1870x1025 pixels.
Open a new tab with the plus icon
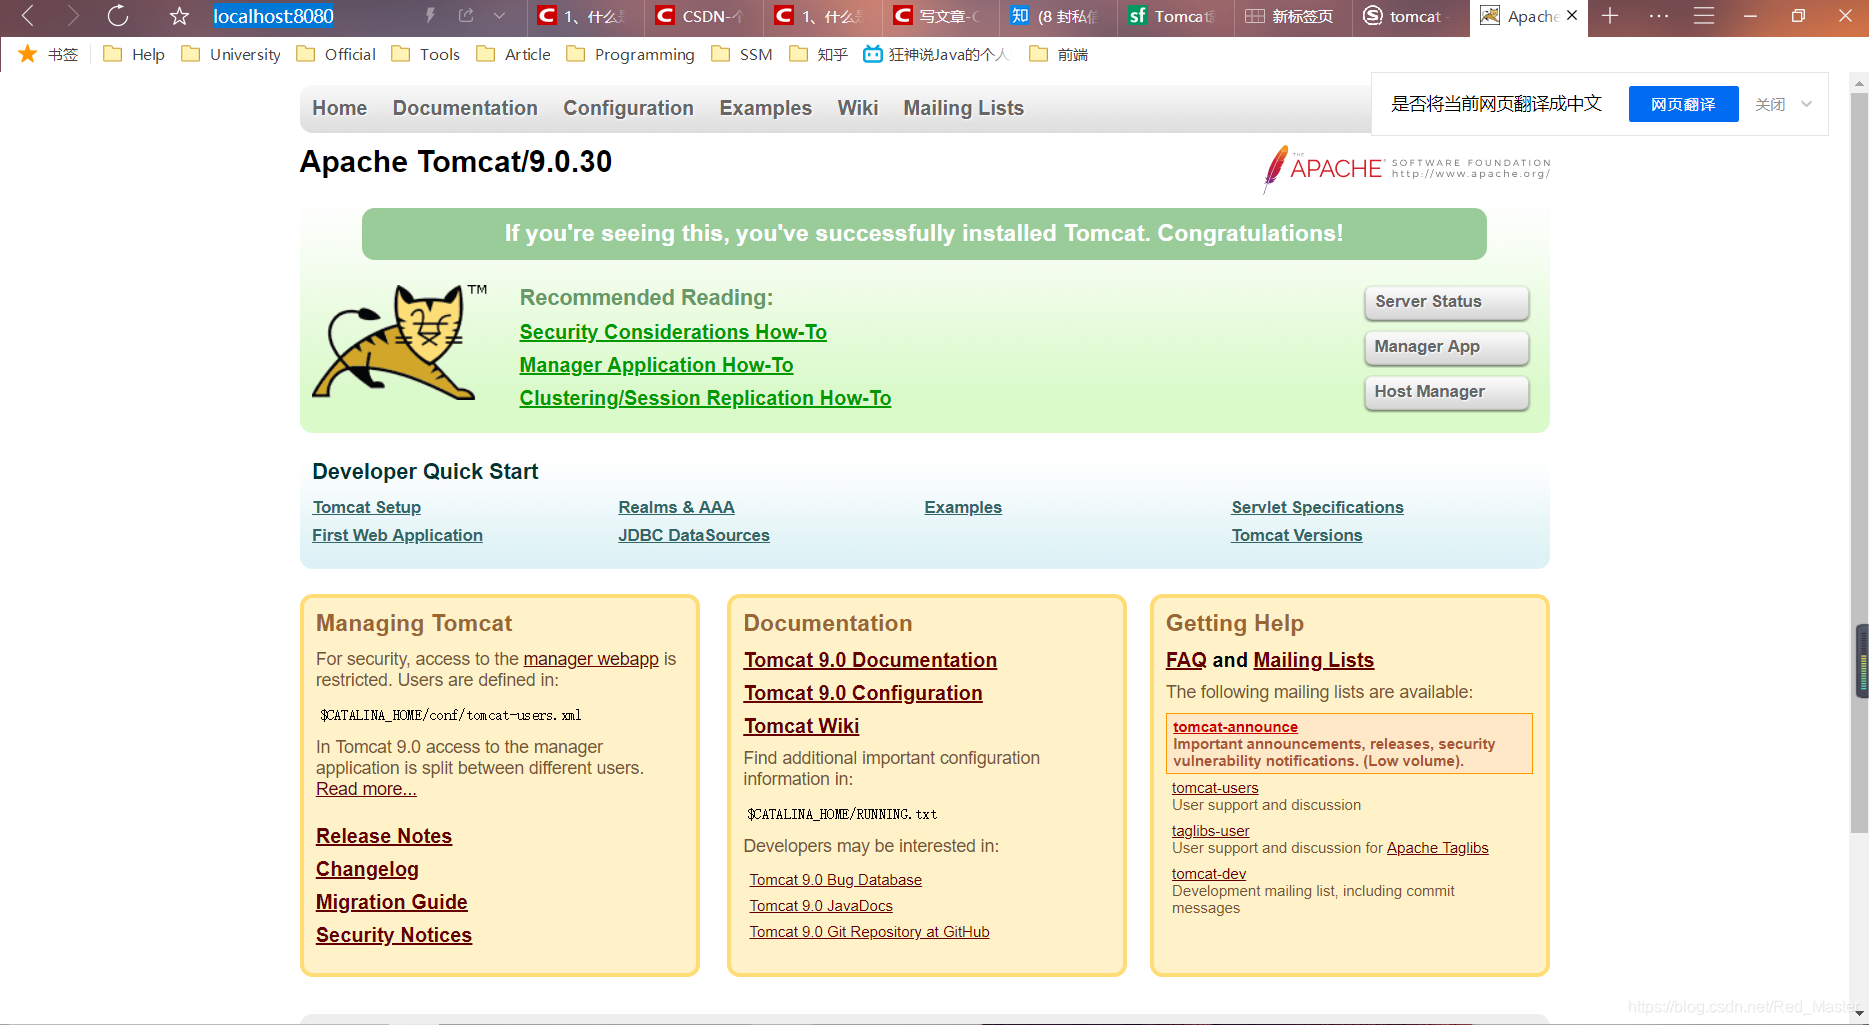point(1610,16)
